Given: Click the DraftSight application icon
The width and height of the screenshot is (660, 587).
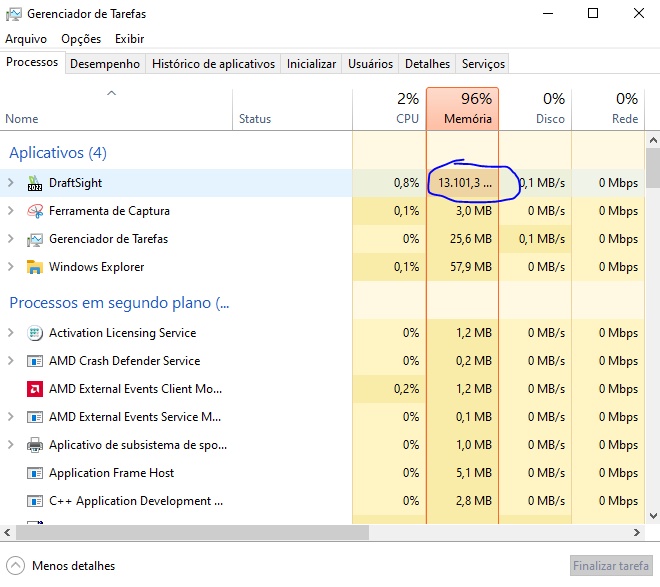Looking at the screenshot, I should (x=35, y=183).
